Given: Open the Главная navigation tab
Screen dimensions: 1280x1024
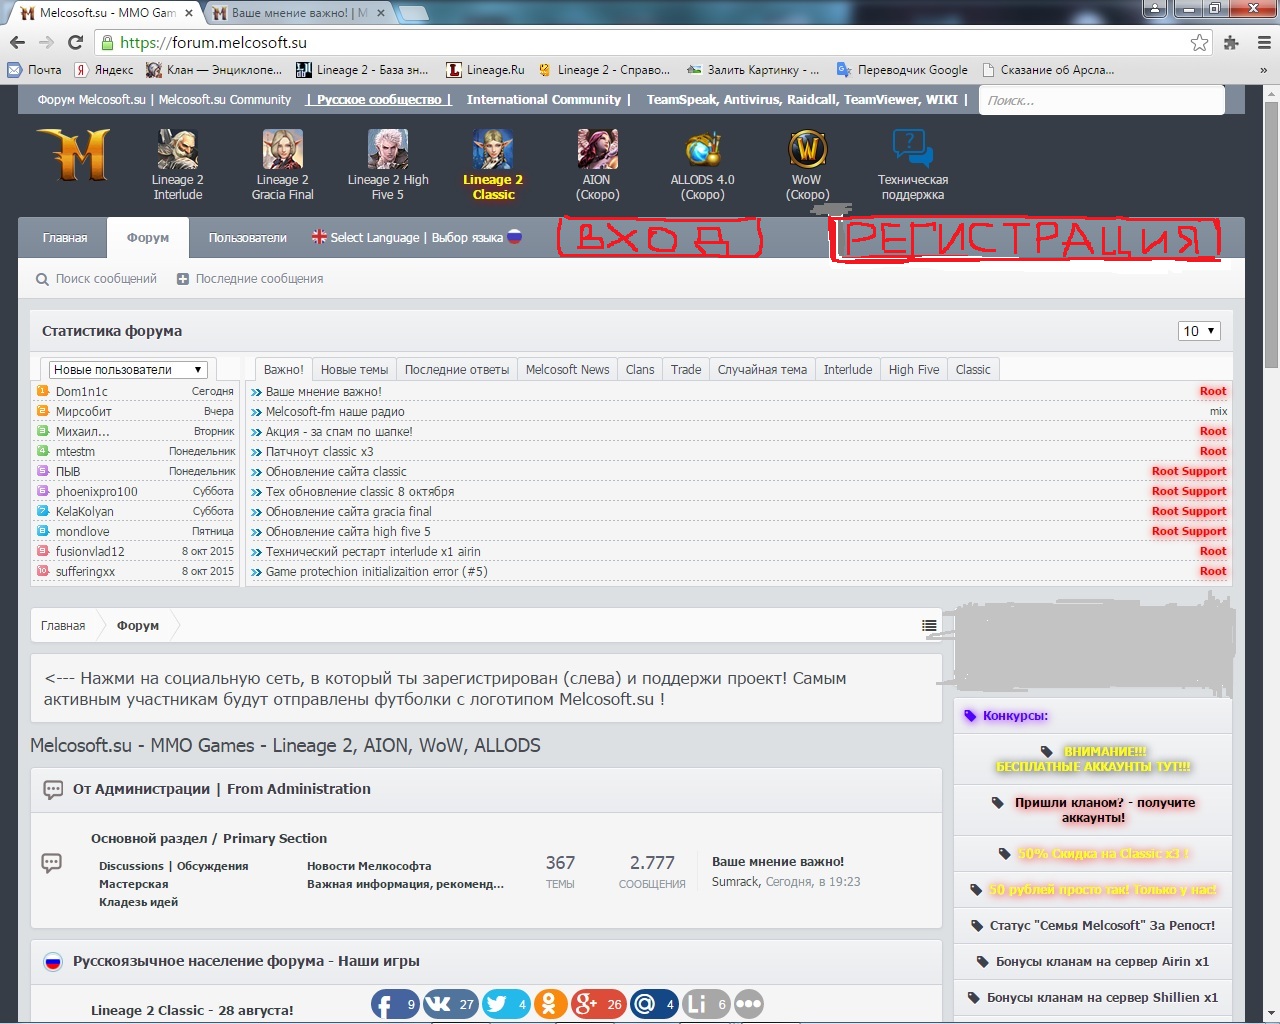Looking at the screenshot, I should (65, 238).
